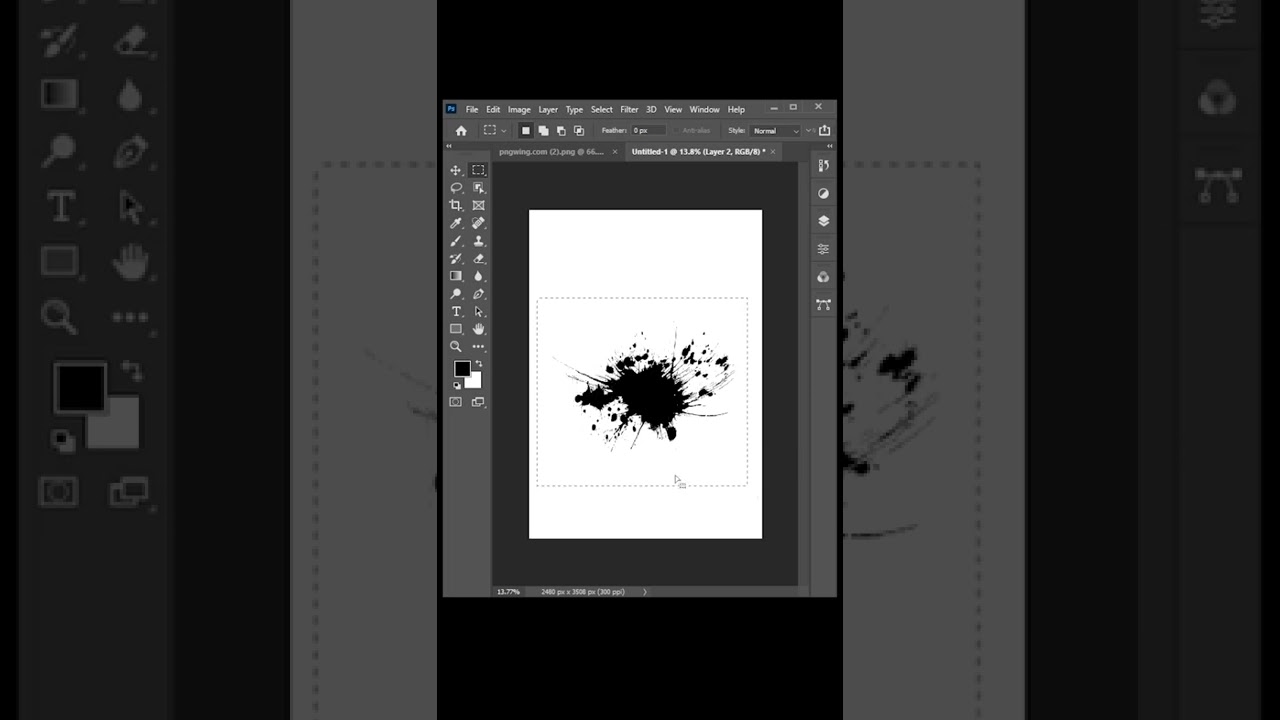
Task: Open the Help menu
Action: [x=736, y=109]
